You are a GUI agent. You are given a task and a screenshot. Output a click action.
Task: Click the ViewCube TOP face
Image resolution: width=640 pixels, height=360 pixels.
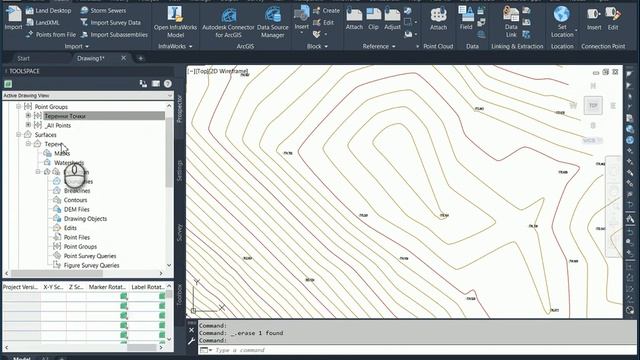[x=593, y=106]
